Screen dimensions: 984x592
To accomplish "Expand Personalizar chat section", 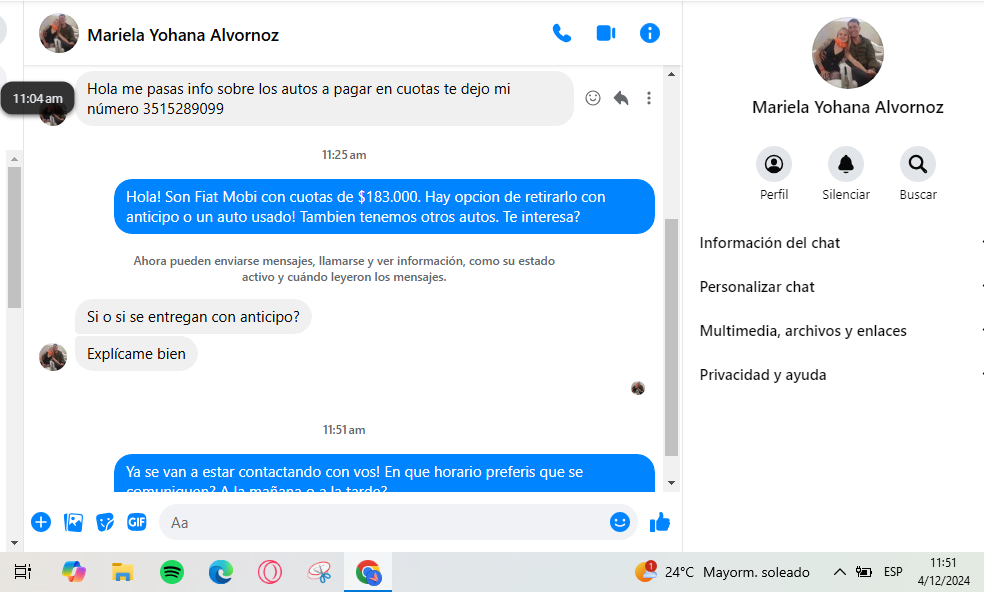I will pos(840,287).
